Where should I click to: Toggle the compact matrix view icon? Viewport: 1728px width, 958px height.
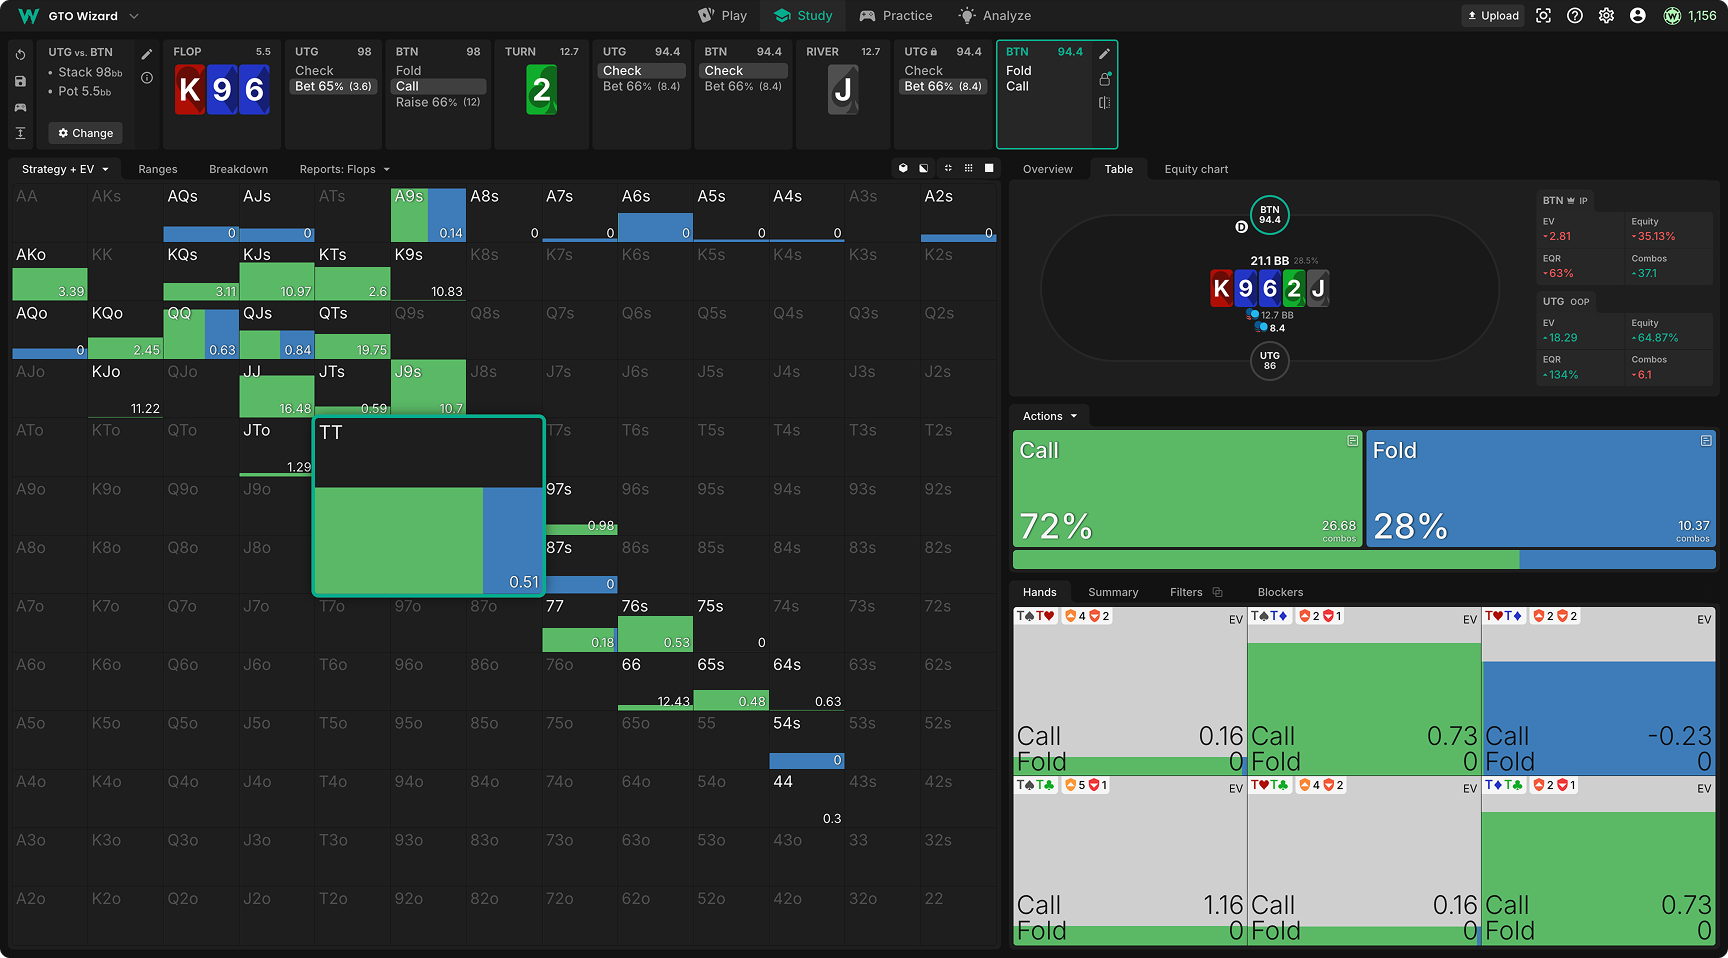pyautogui.click(x=948, y=168)
